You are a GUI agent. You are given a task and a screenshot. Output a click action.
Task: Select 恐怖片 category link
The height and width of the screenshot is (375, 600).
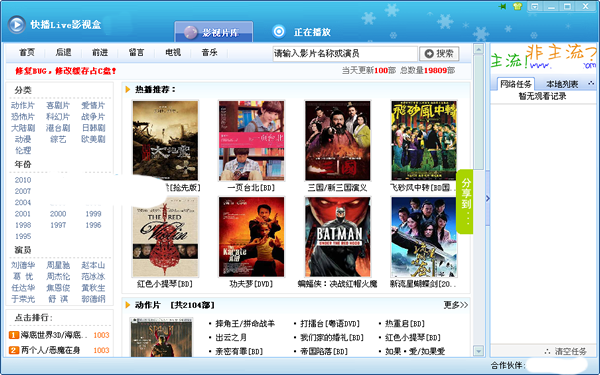23,117
